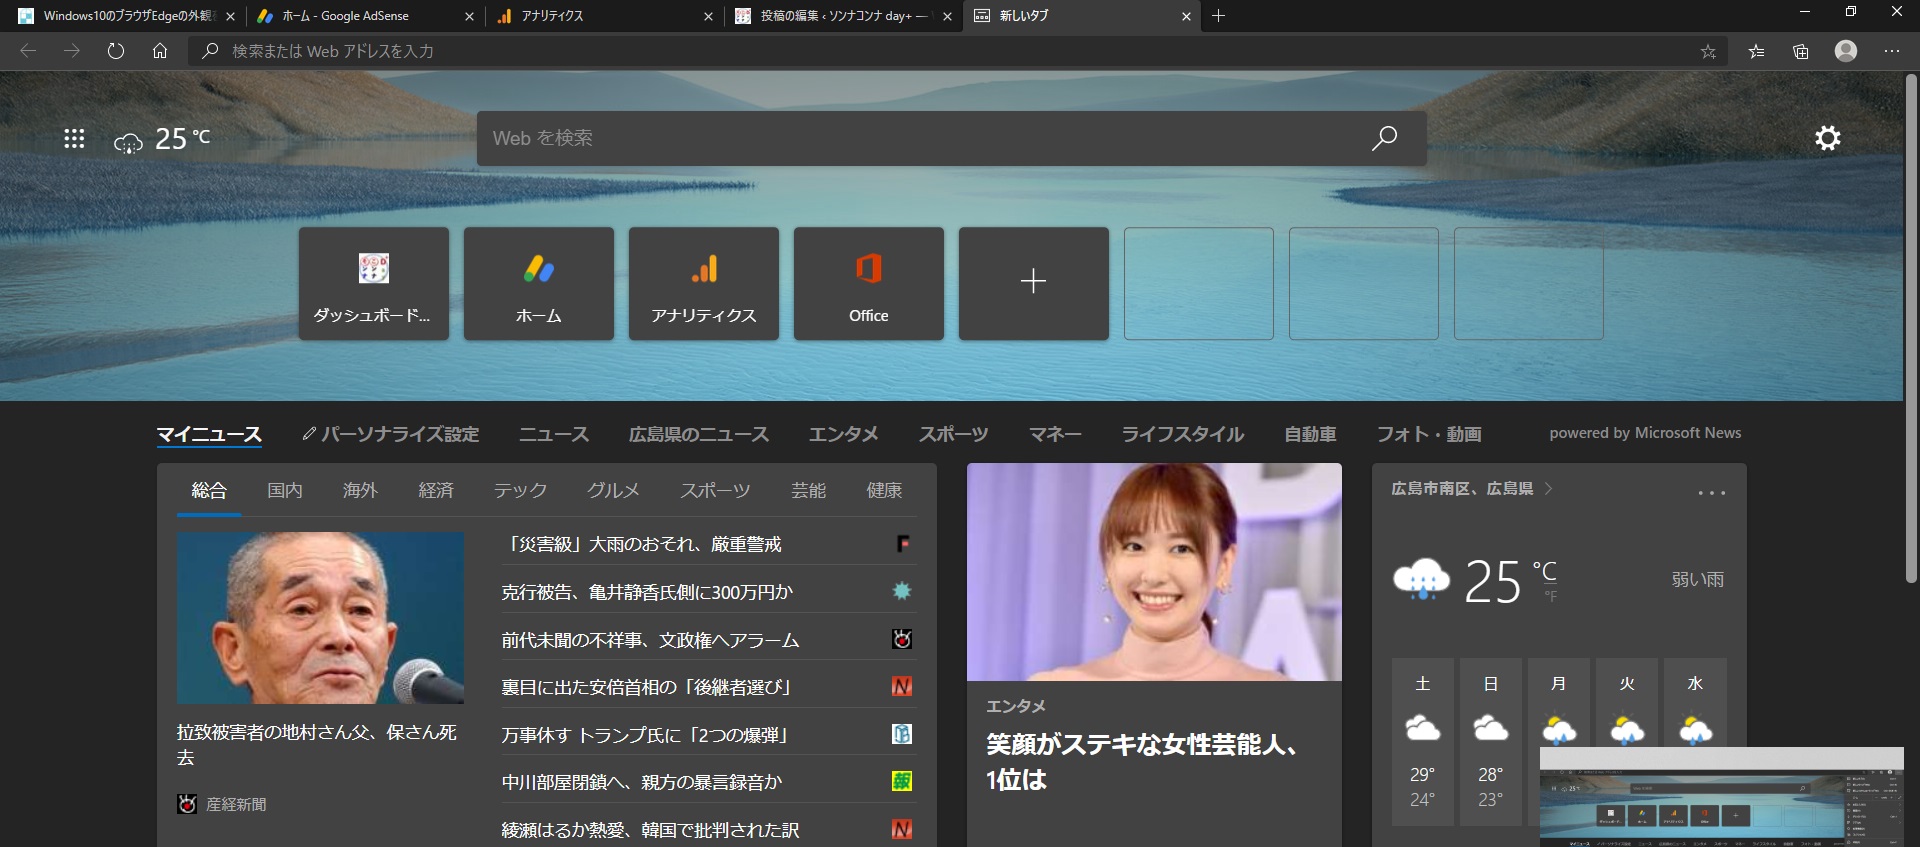Switch to the テック news tab
Image resolution: width=1920 pixels, height=847 pixels.
(x=520, y=490)
